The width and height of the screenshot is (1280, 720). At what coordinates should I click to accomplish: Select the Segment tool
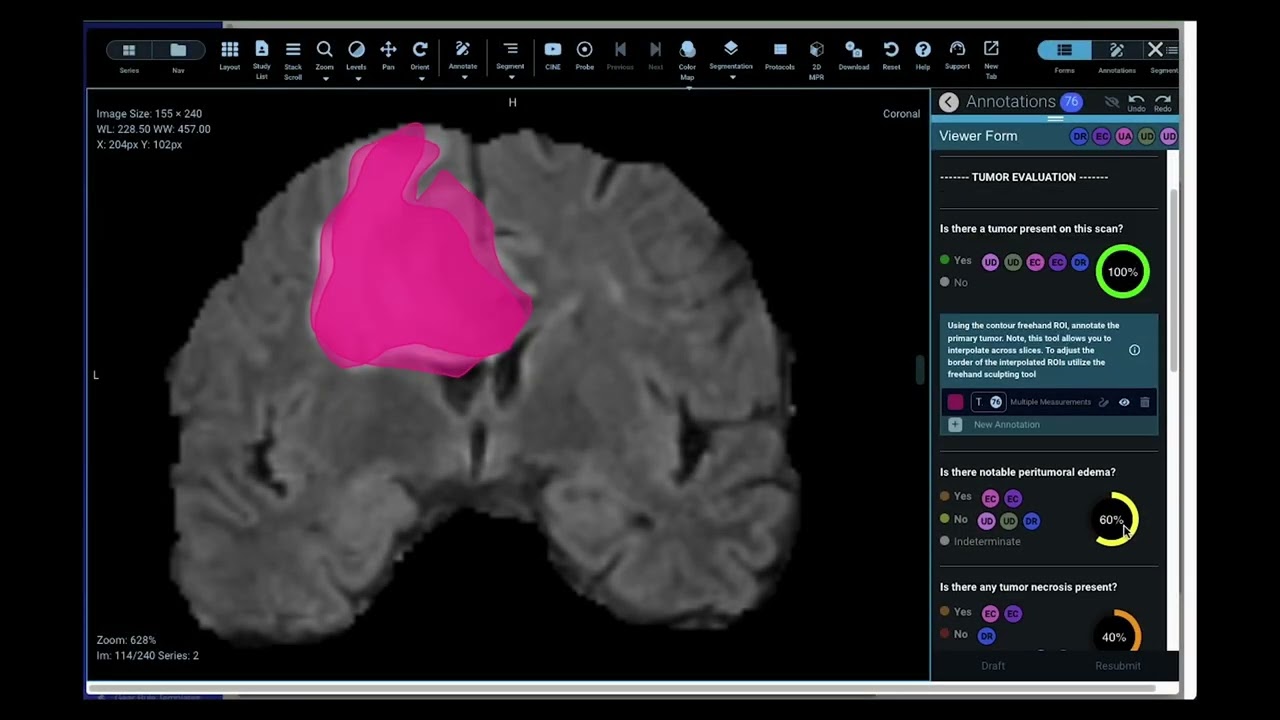coord(510,48)
